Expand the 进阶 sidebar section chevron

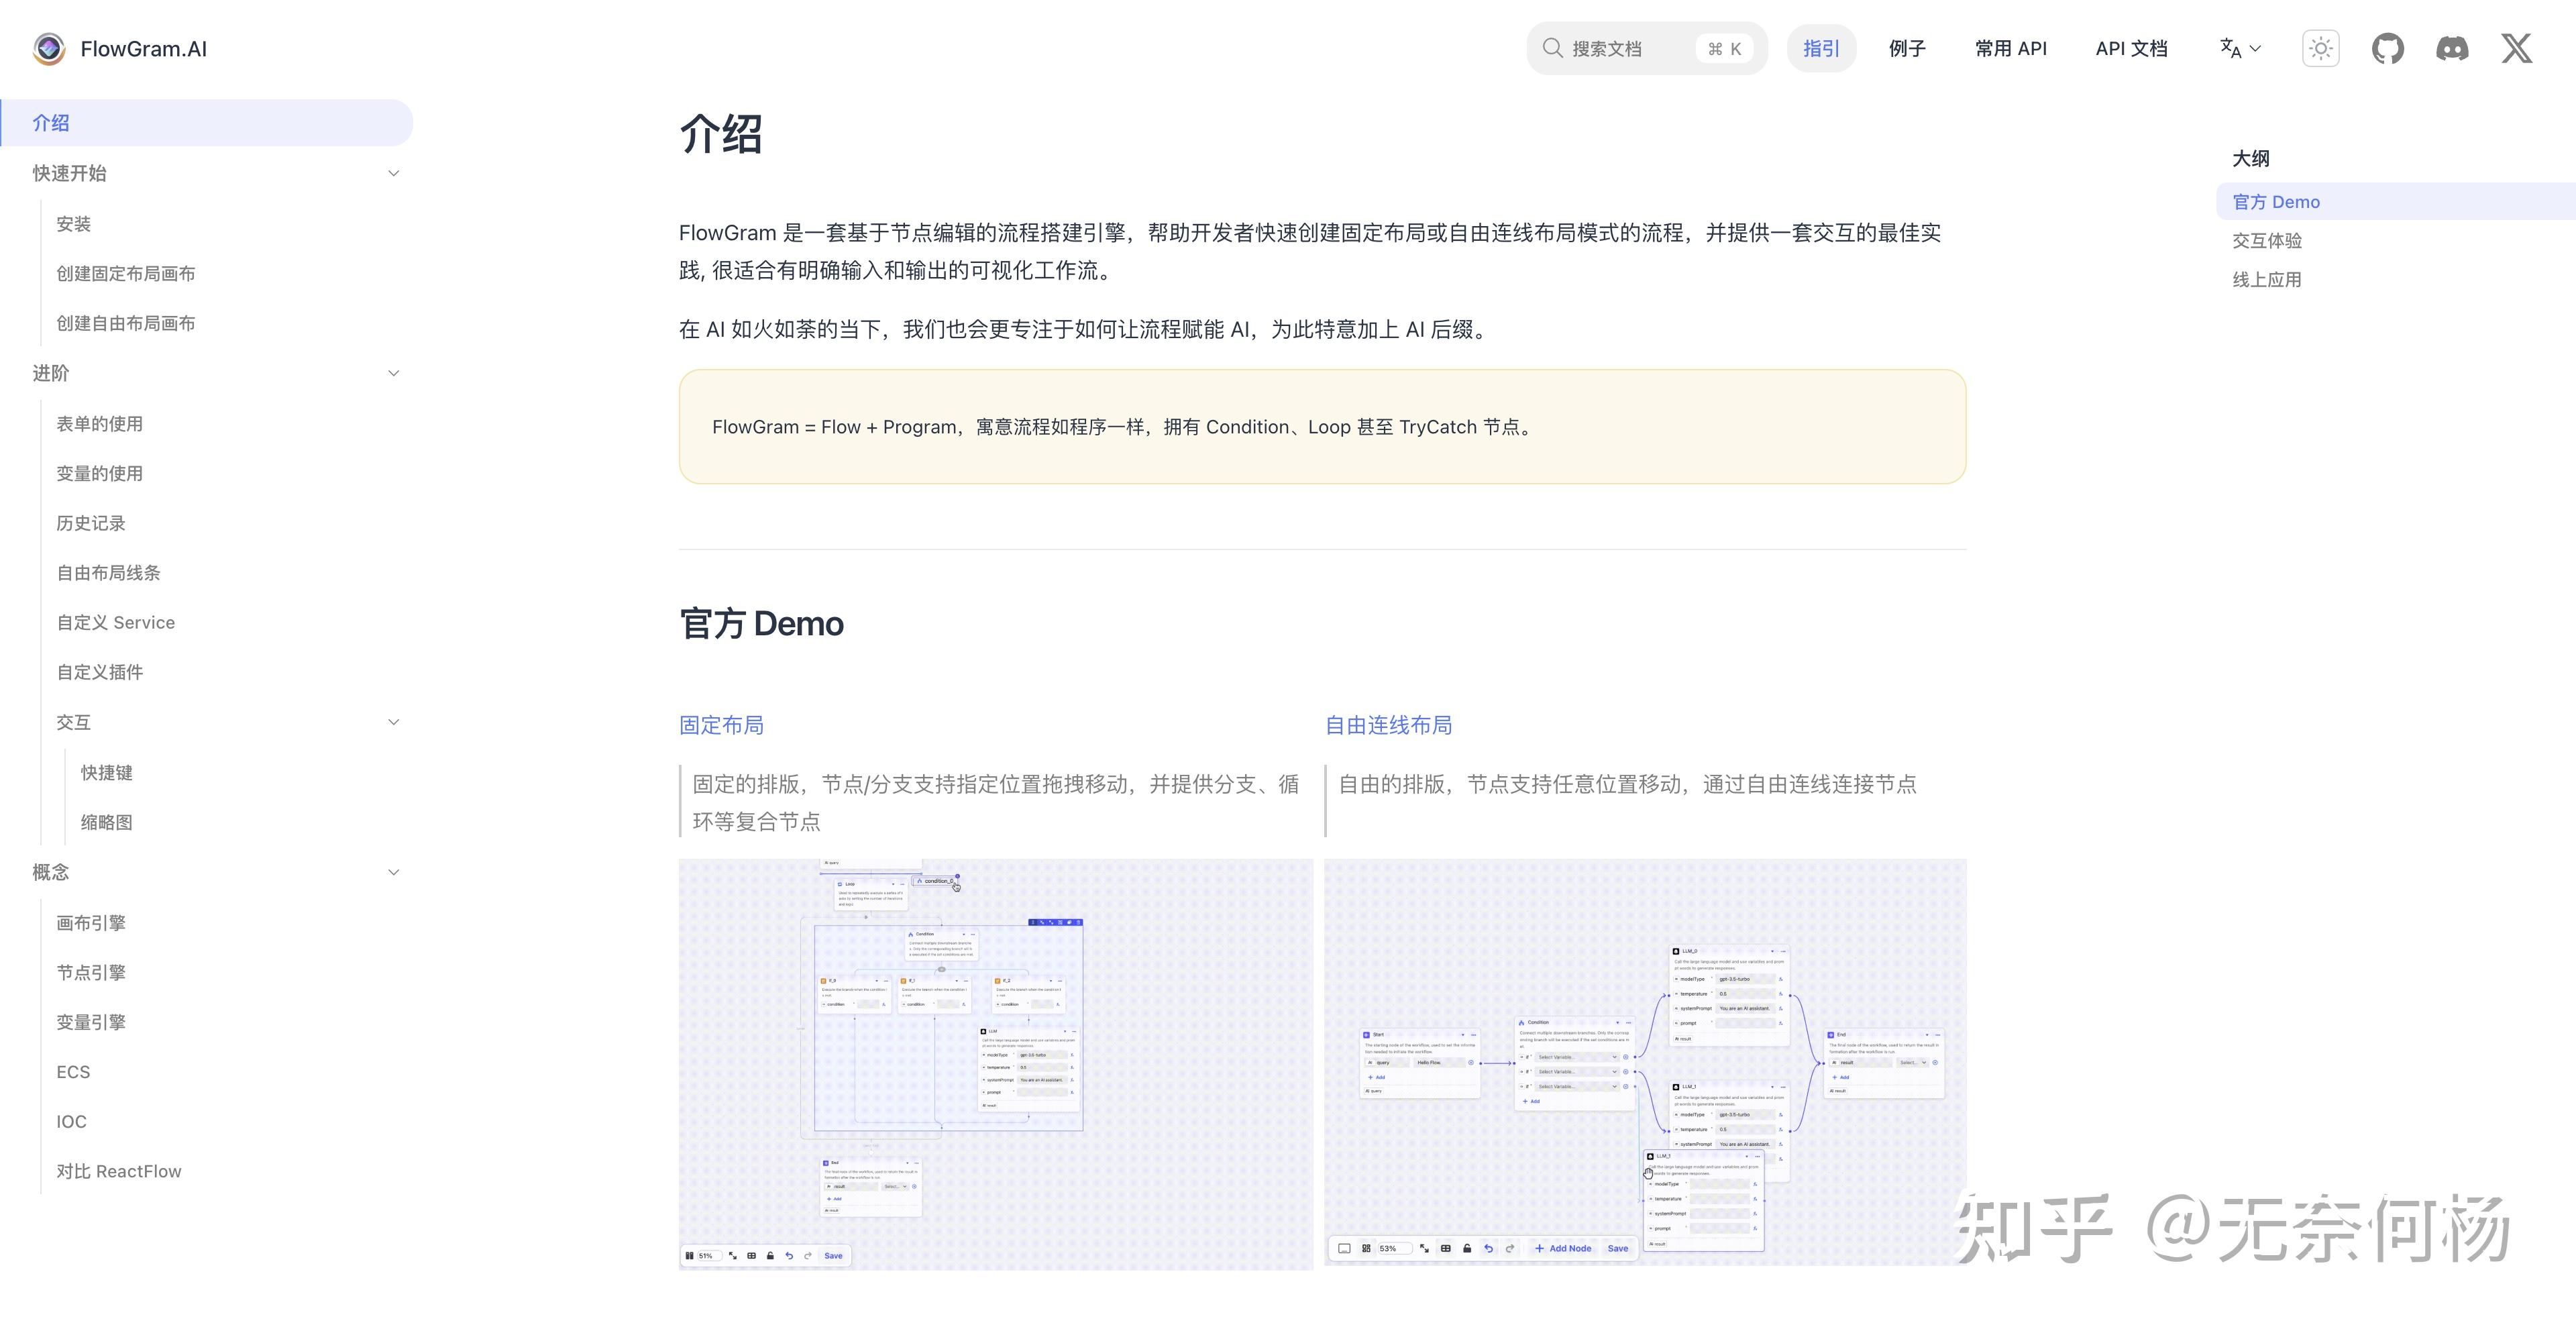click(x=394, y=372)
